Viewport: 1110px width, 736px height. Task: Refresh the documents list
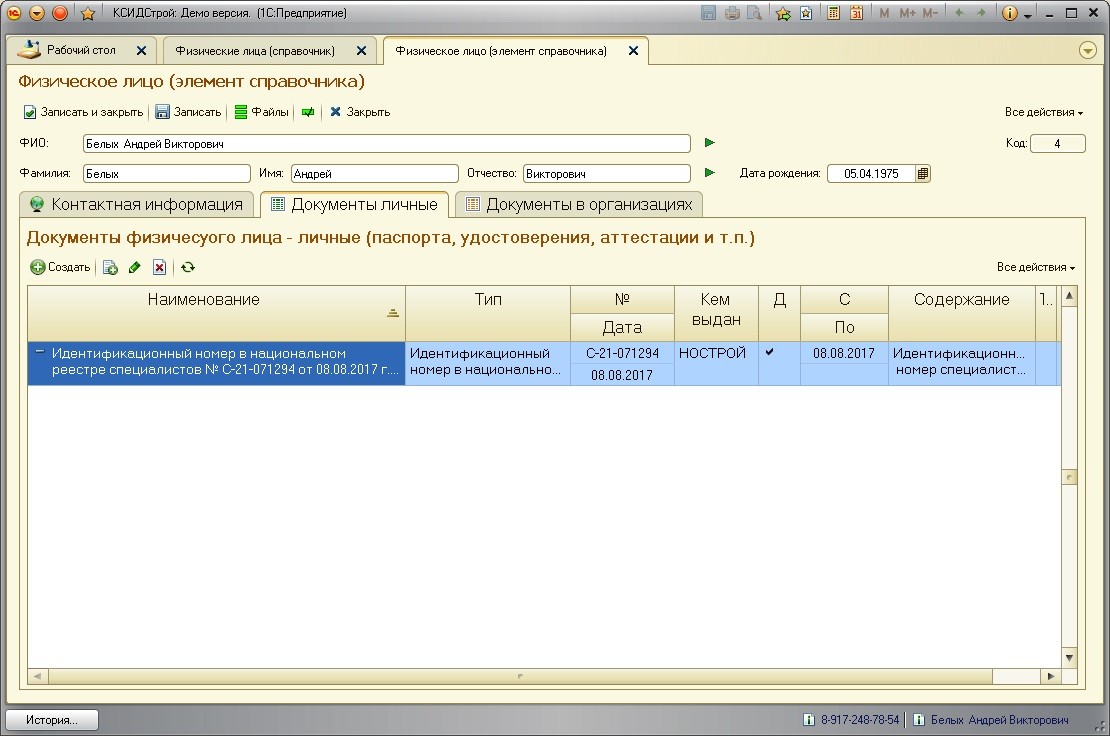187,267
